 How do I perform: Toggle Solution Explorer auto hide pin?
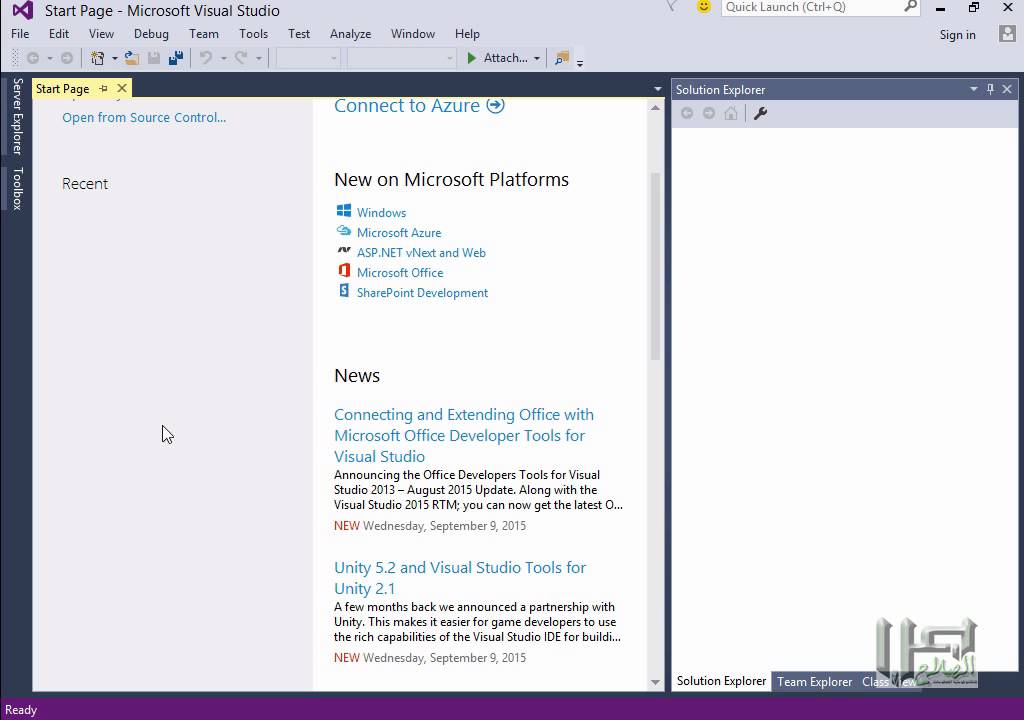pos(990,89)
